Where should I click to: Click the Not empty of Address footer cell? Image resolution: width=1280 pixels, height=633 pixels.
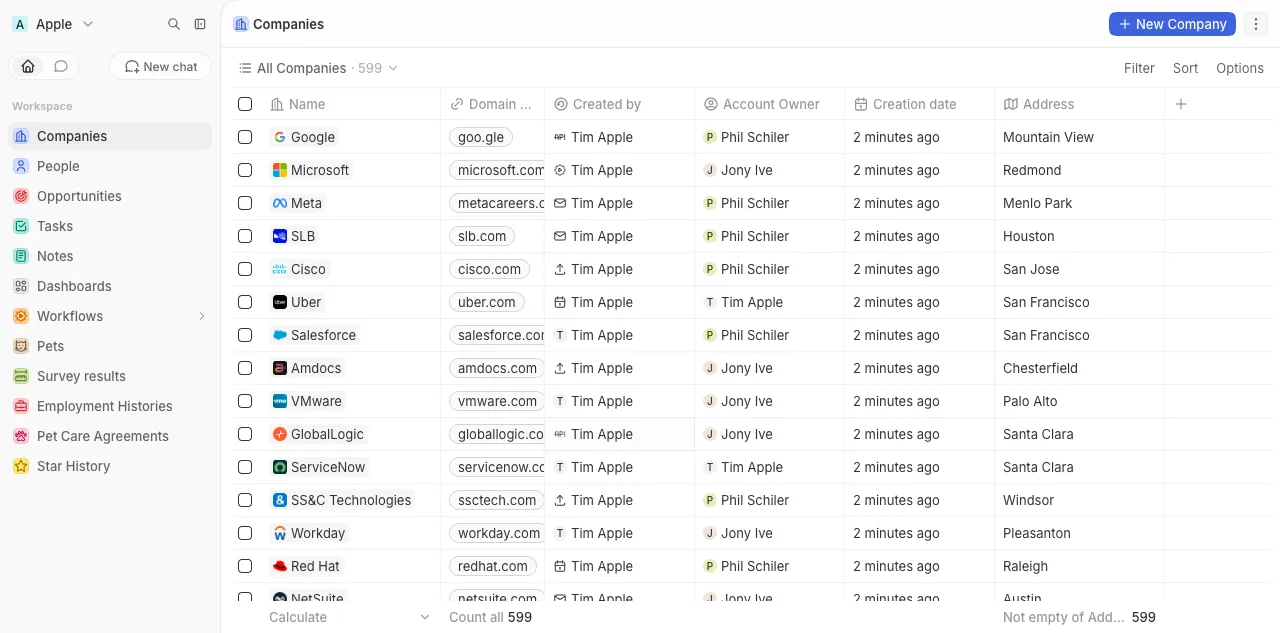(x=1079, y=617)
